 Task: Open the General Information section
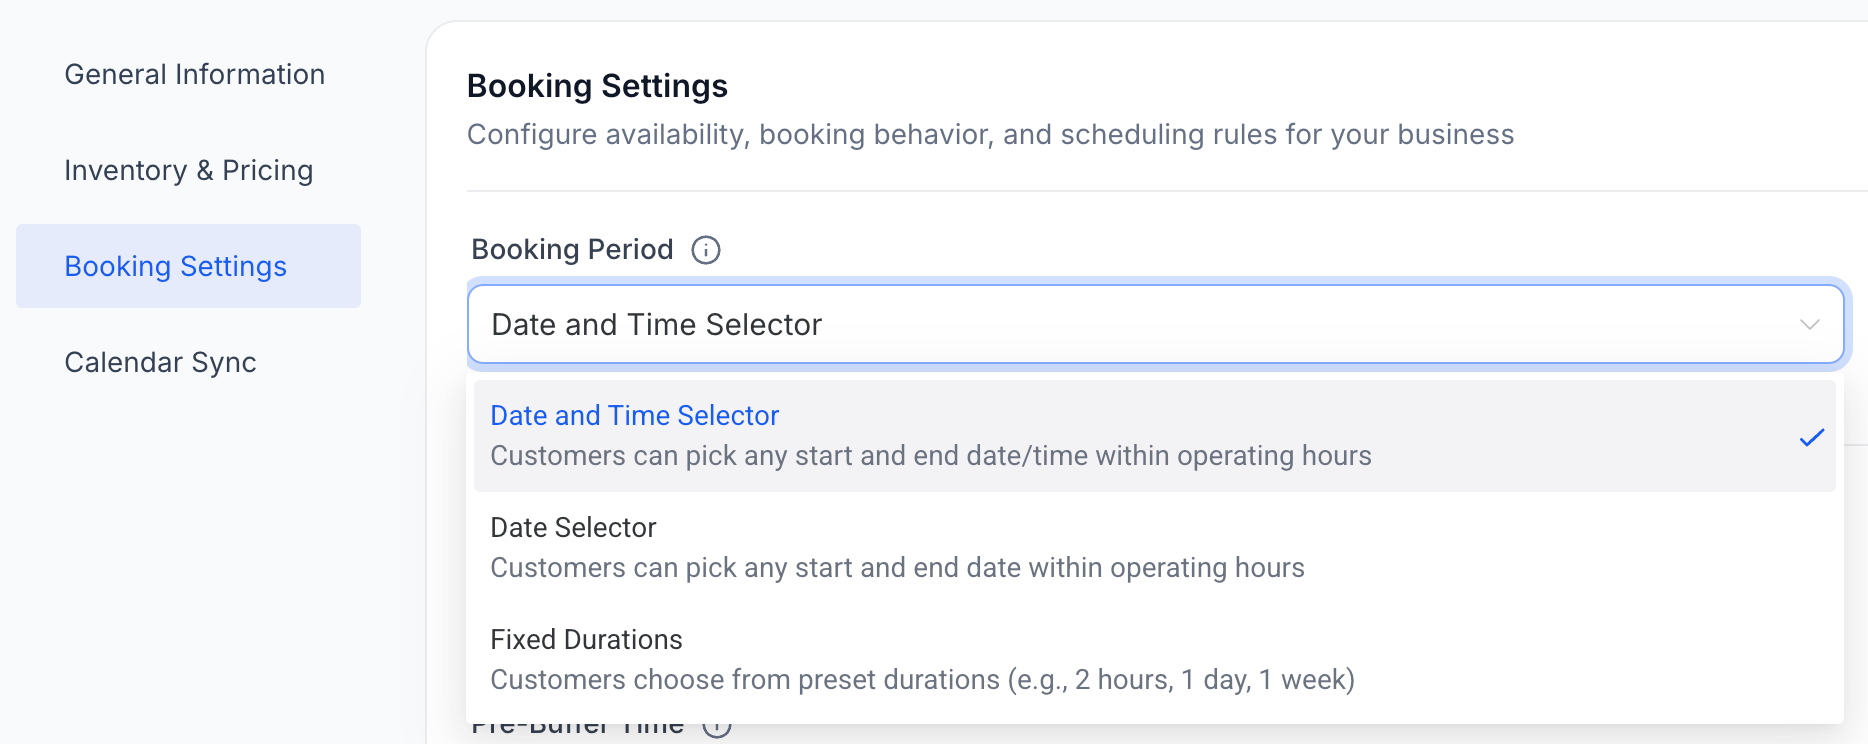coord(194,74)
